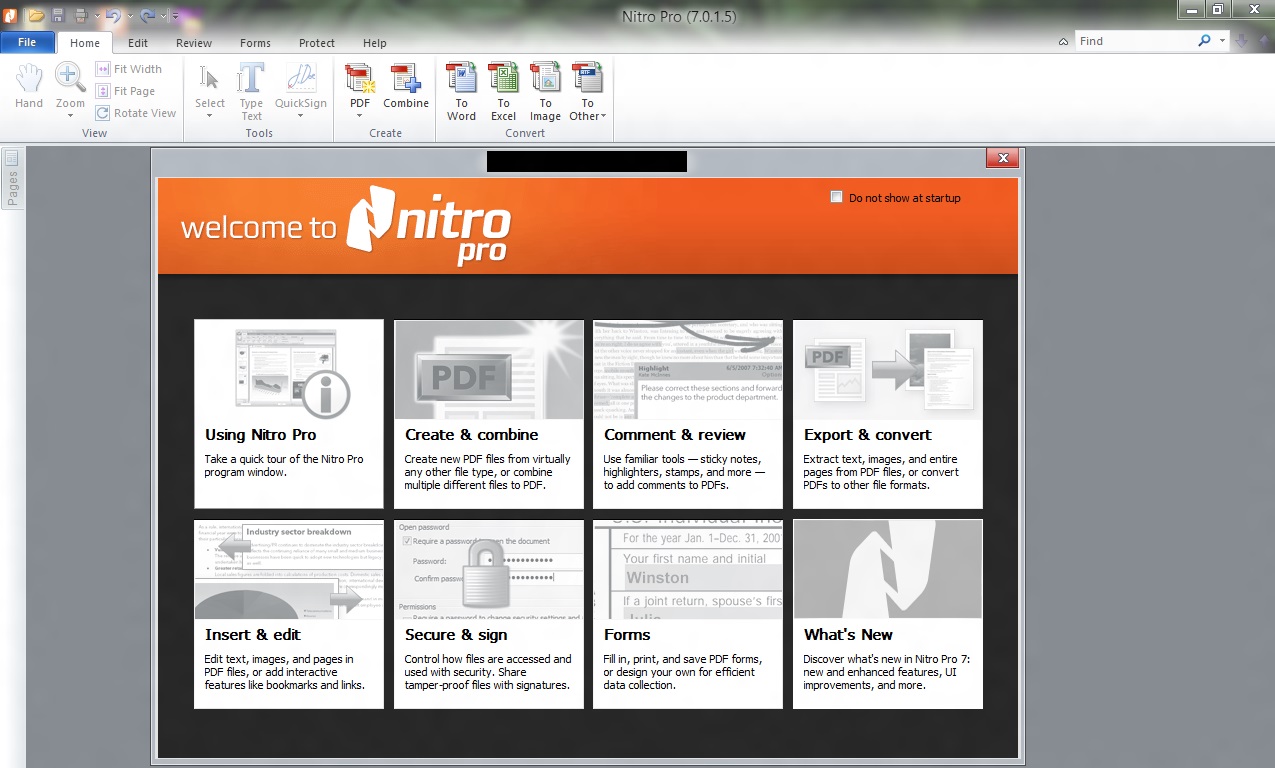Expand the QuickSign dropdown arrow
This screenshot has width=1275, height=768.
[301, 115]
